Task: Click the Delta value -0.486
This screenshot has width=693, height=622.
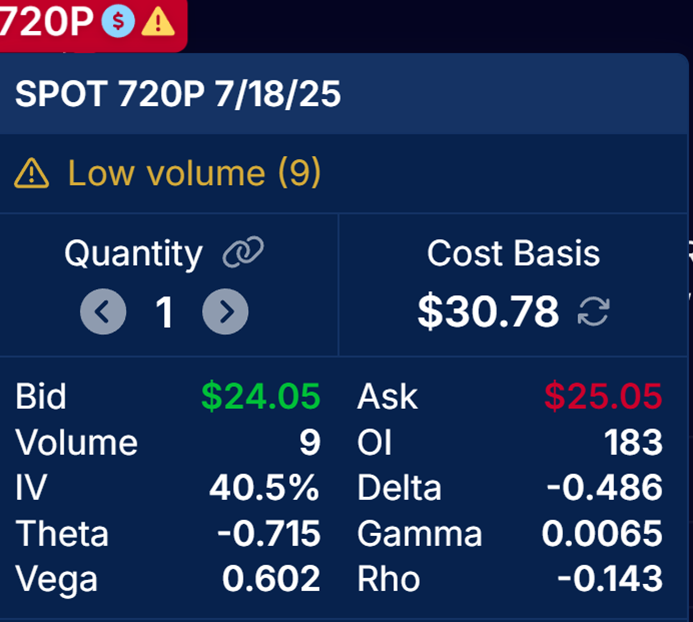Action: [605, 488]
